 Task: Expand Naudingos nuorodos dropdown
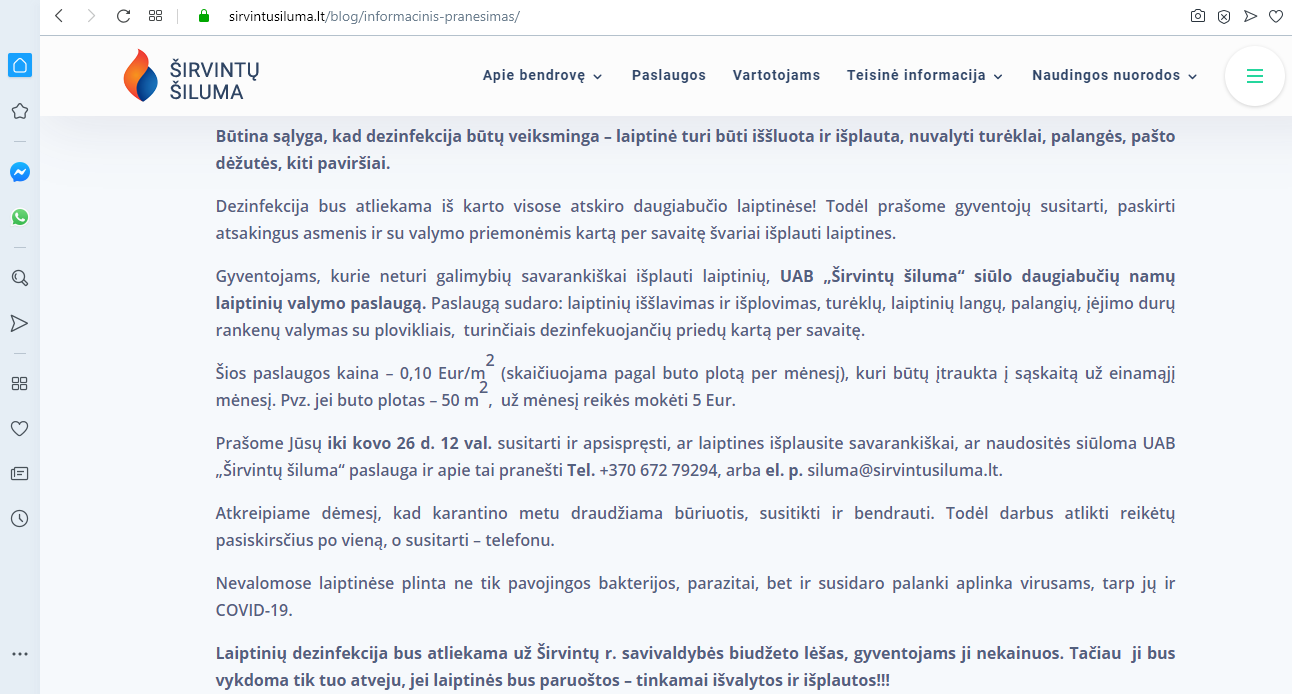point(1114,75)
